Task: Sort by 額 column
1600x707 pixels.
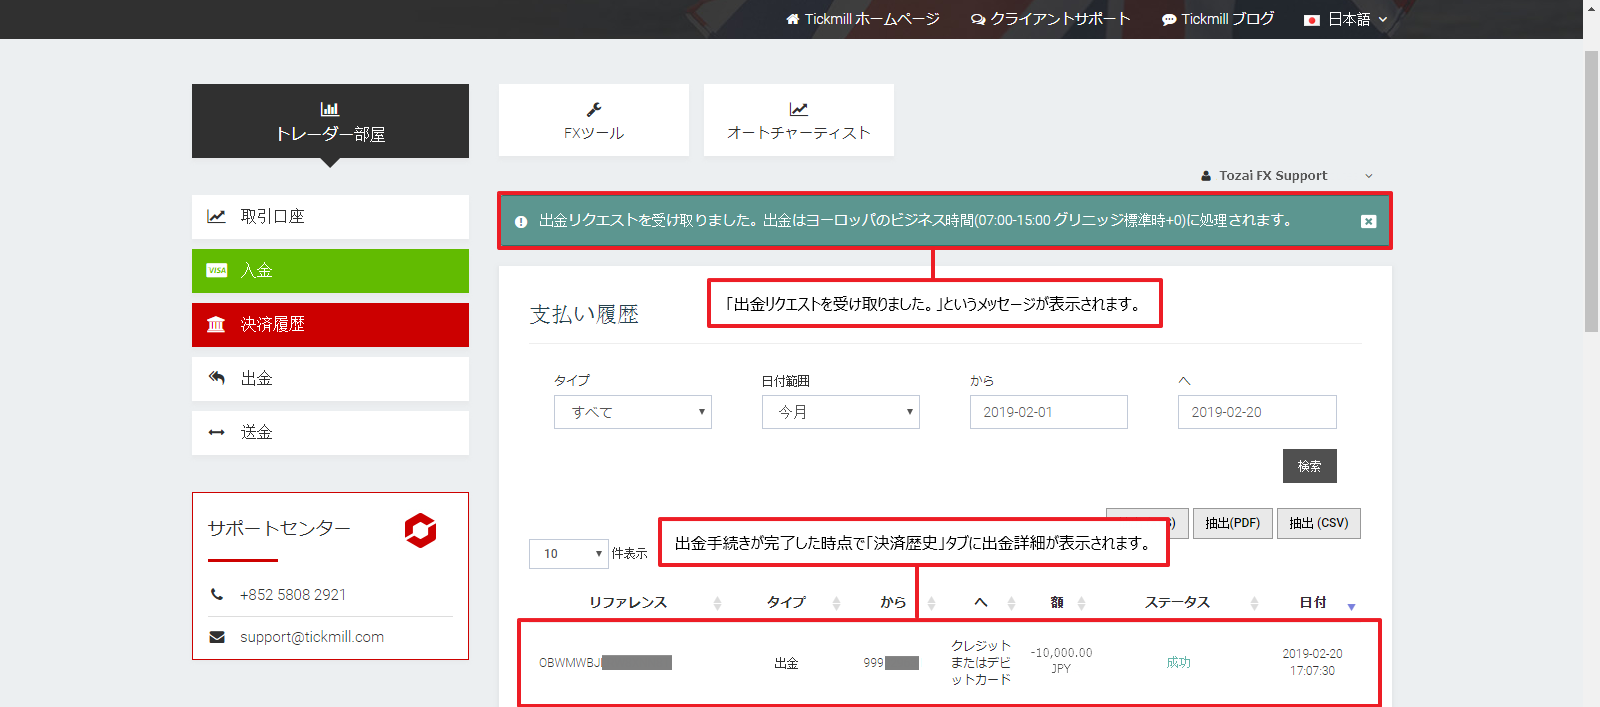Action: (1057, 602)
